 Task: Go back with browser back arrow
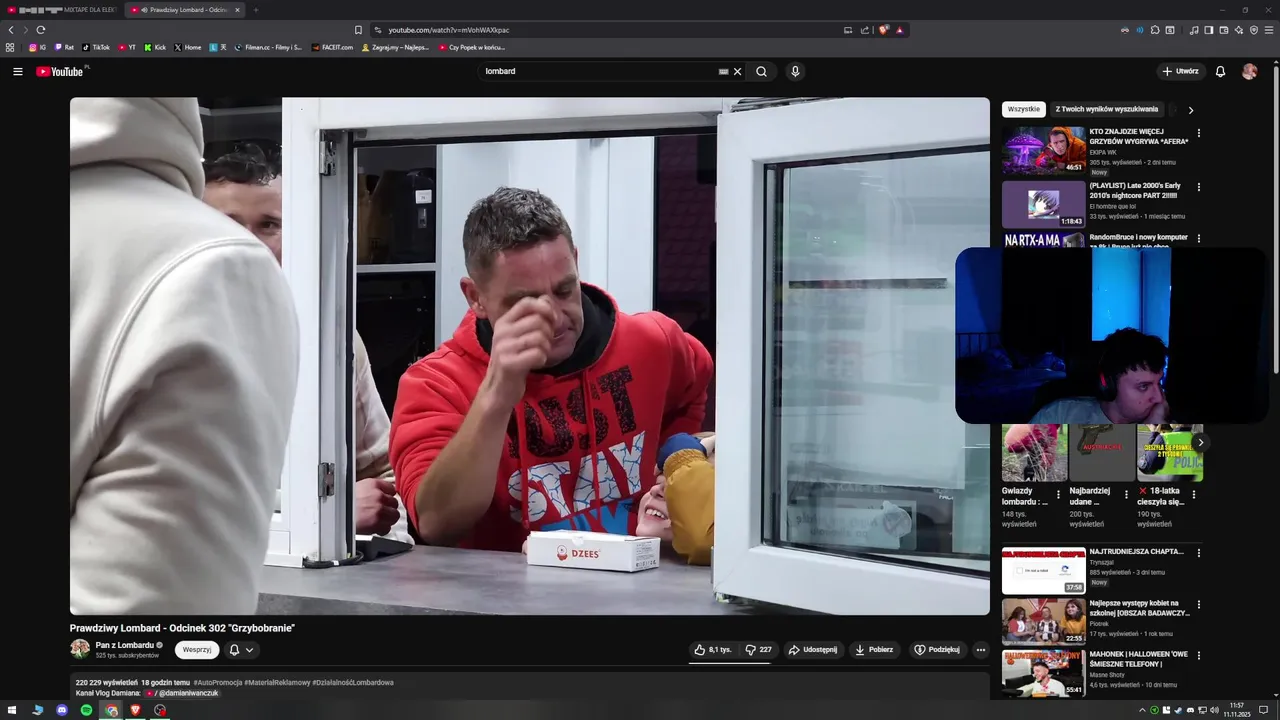pos(11,30)
